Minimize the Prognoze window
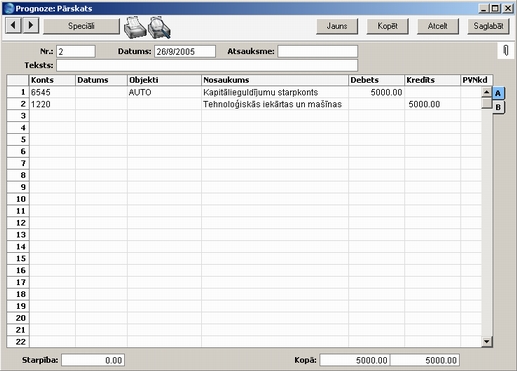 pos(484,8)
